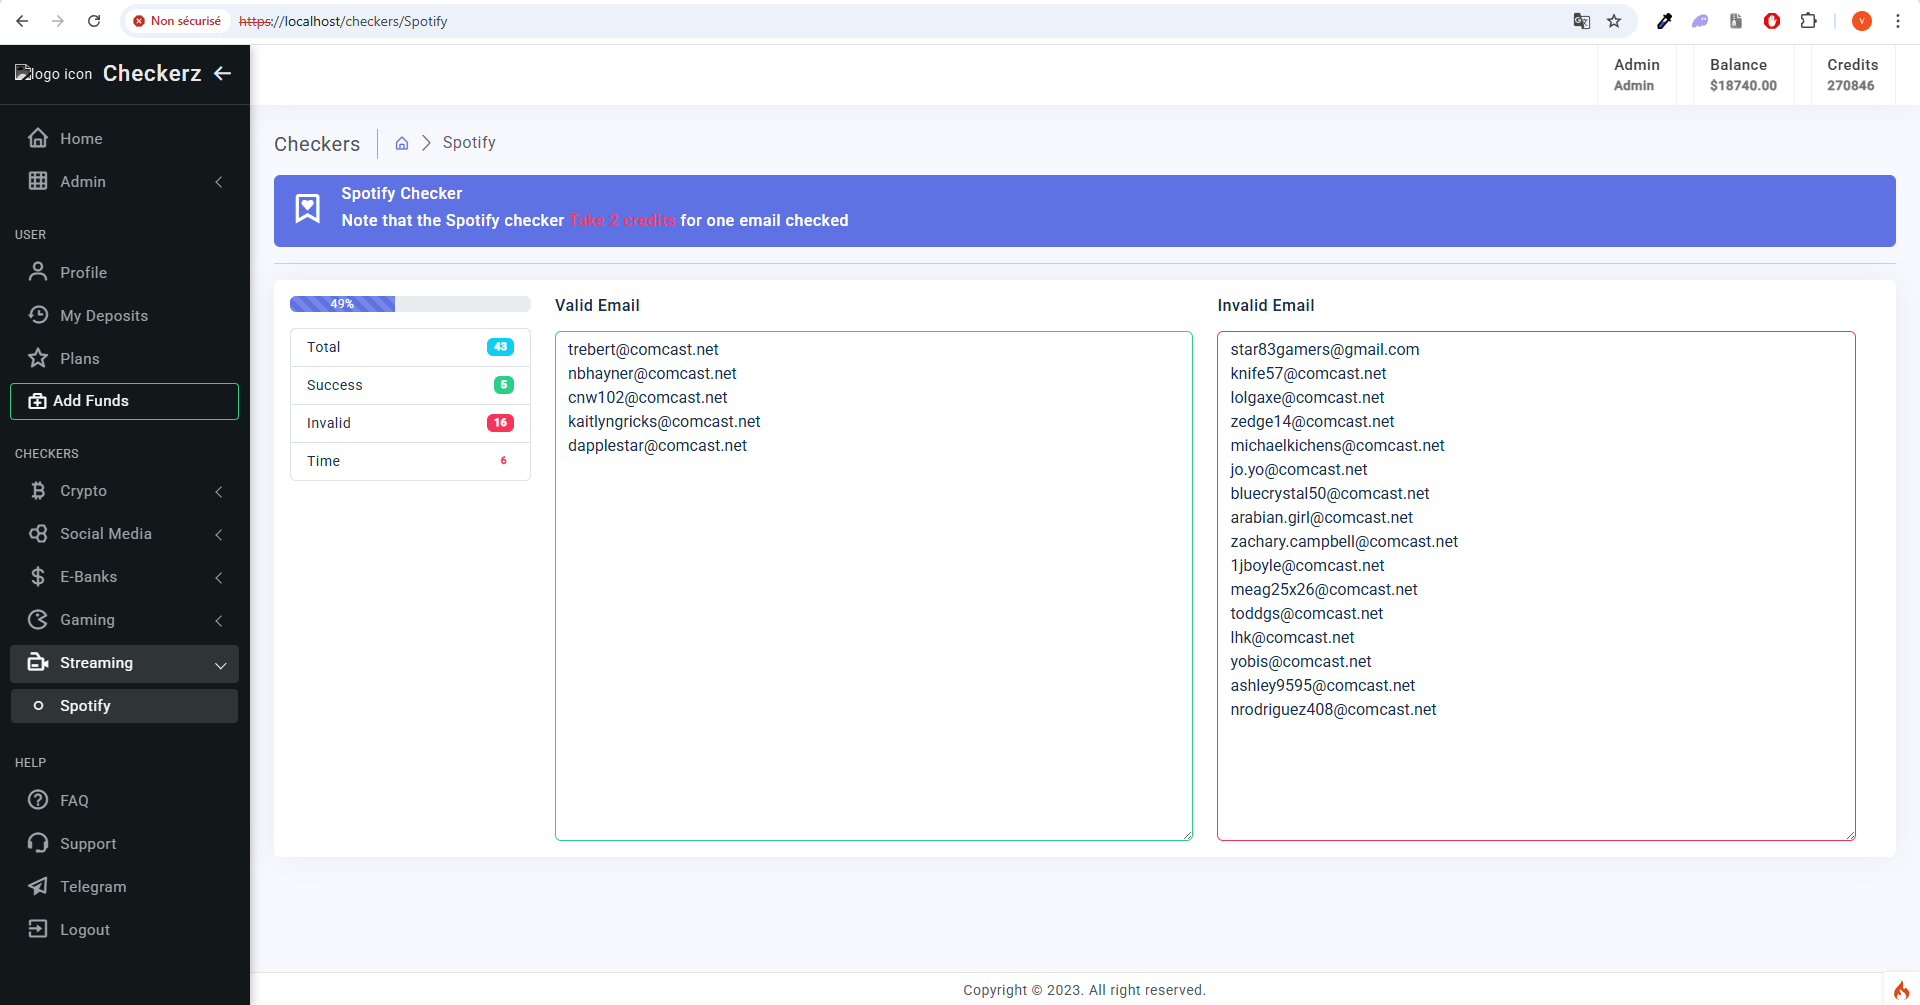Viewport: 1920px width, 1005px height.
Task: Expand the Crypto submenu chevron
Action: [219, 491]
